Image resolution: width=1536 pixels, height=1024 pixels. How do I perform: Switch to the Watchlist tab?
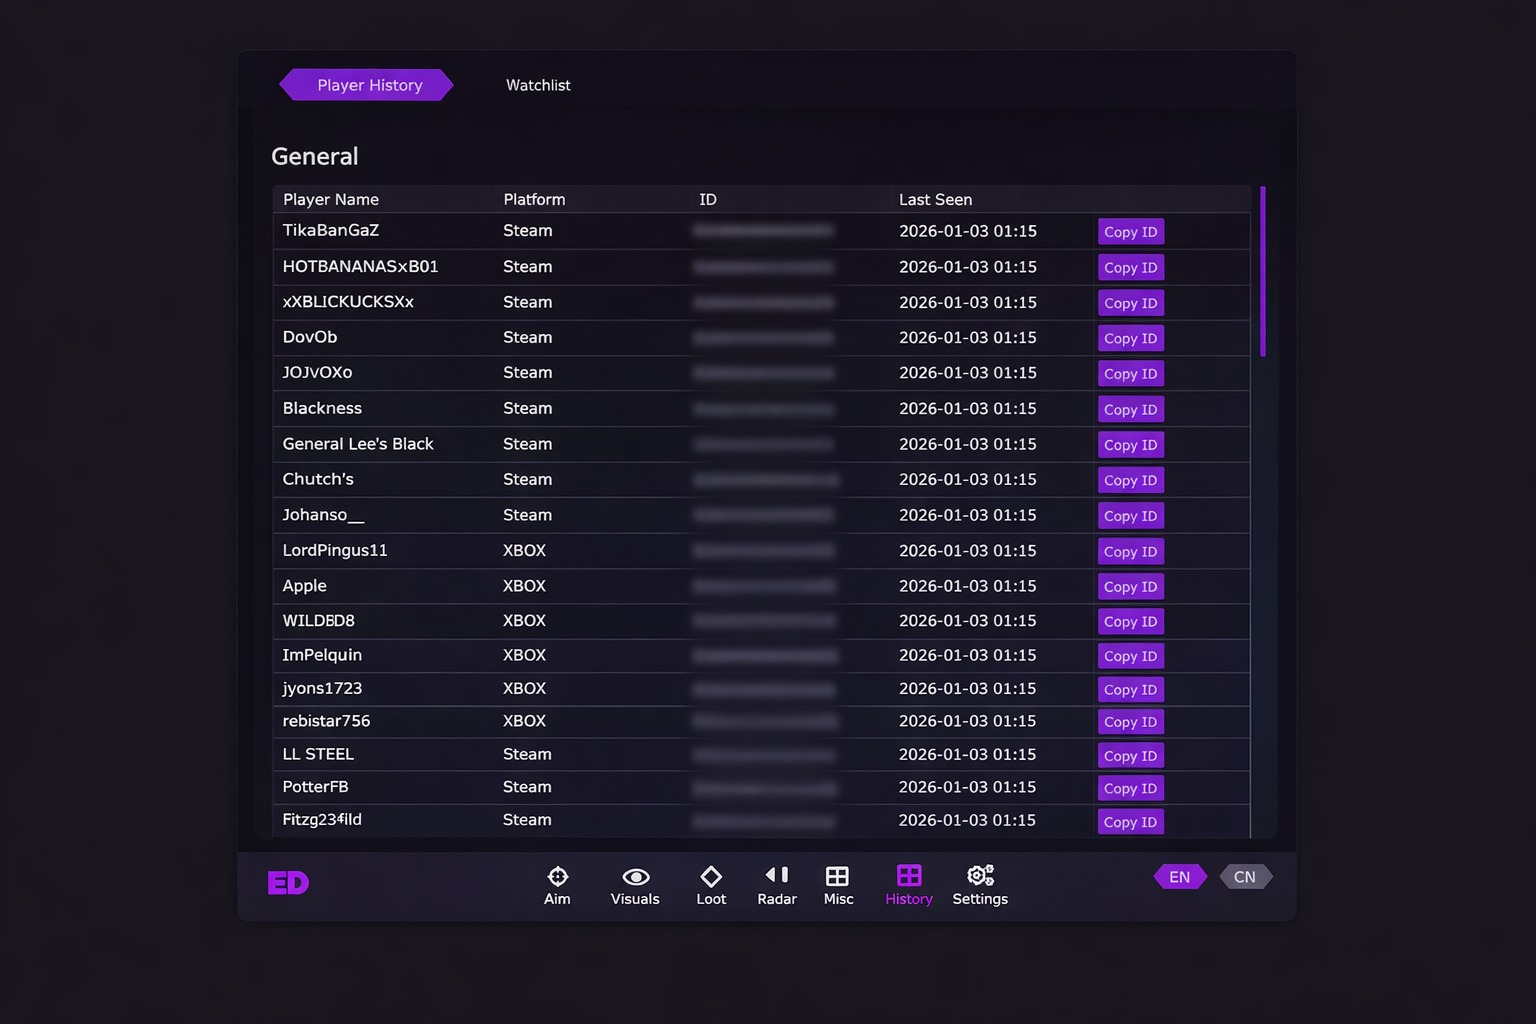click(538, 85)
